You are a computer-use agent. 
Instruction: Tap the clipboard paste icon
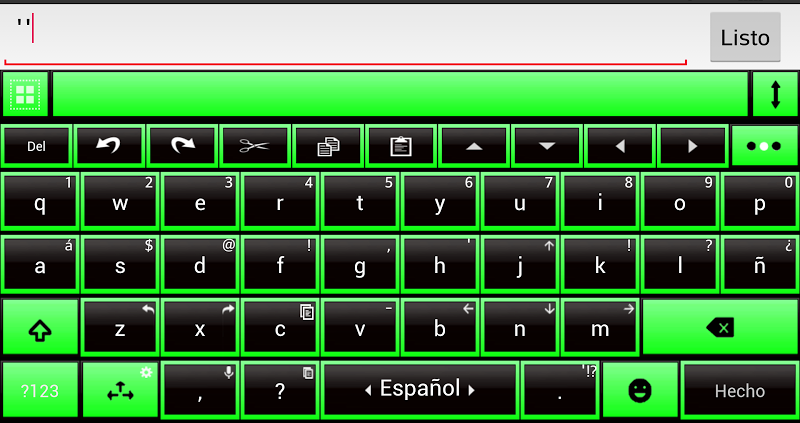click(x=401, y=146)
